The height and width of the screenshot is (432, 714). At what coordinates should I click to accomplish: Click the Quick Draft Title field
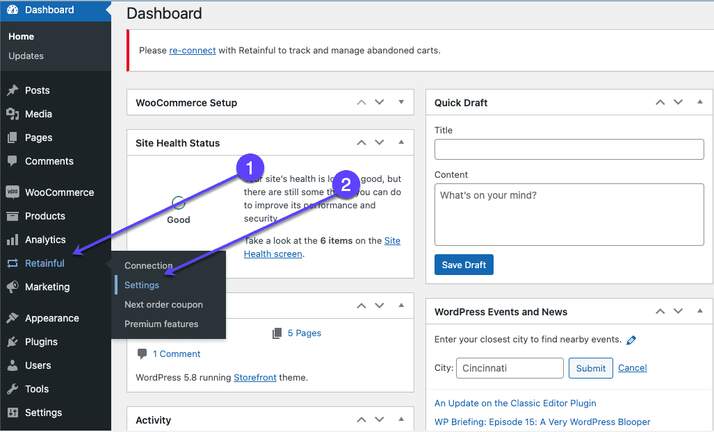[569, 149]
